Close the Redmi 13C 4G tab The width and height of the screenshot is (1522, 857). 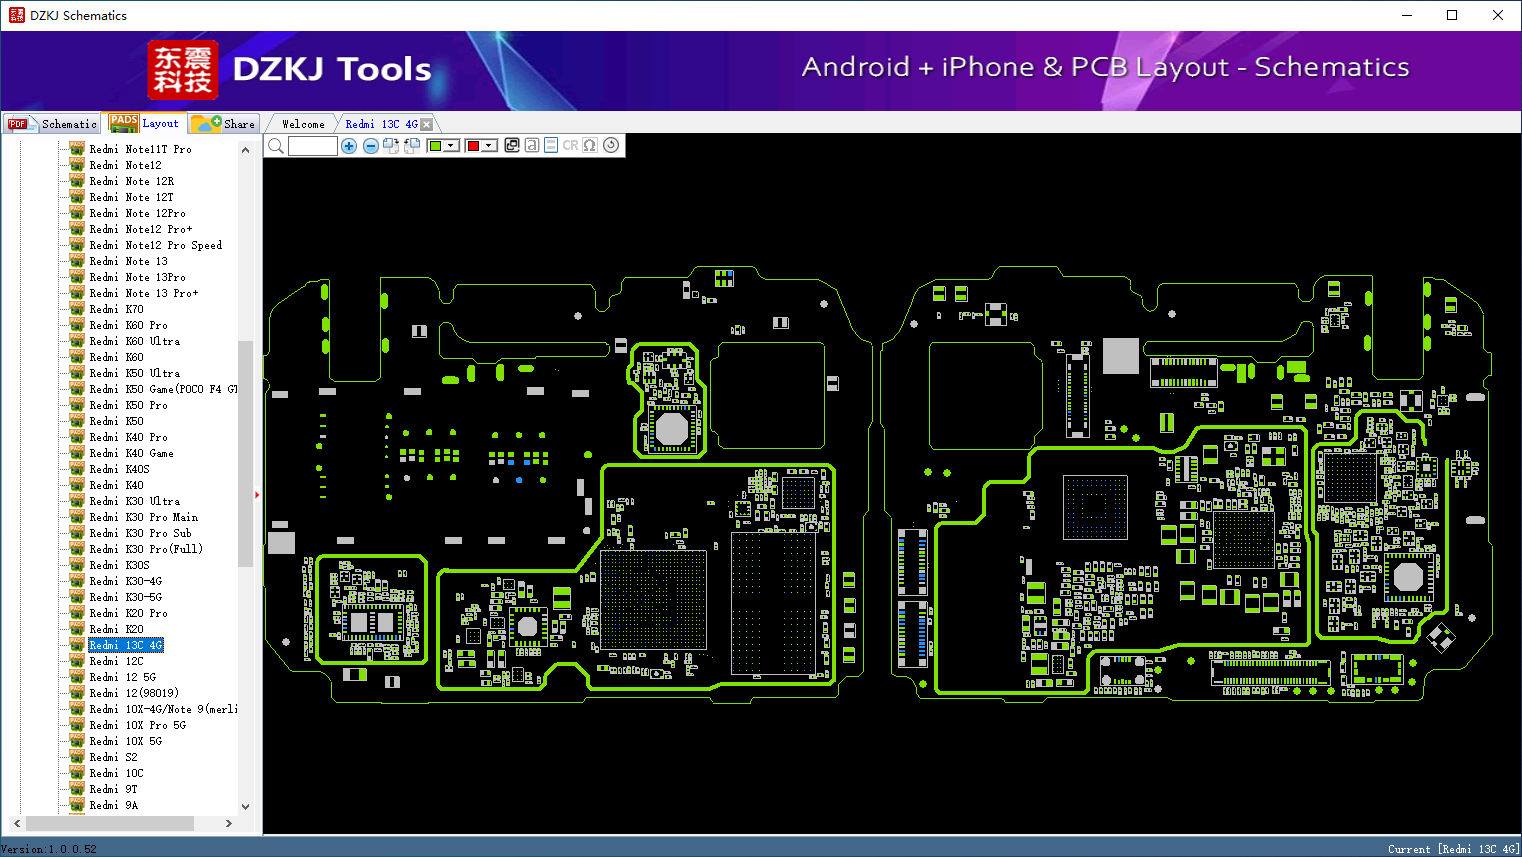click(427, 124)
